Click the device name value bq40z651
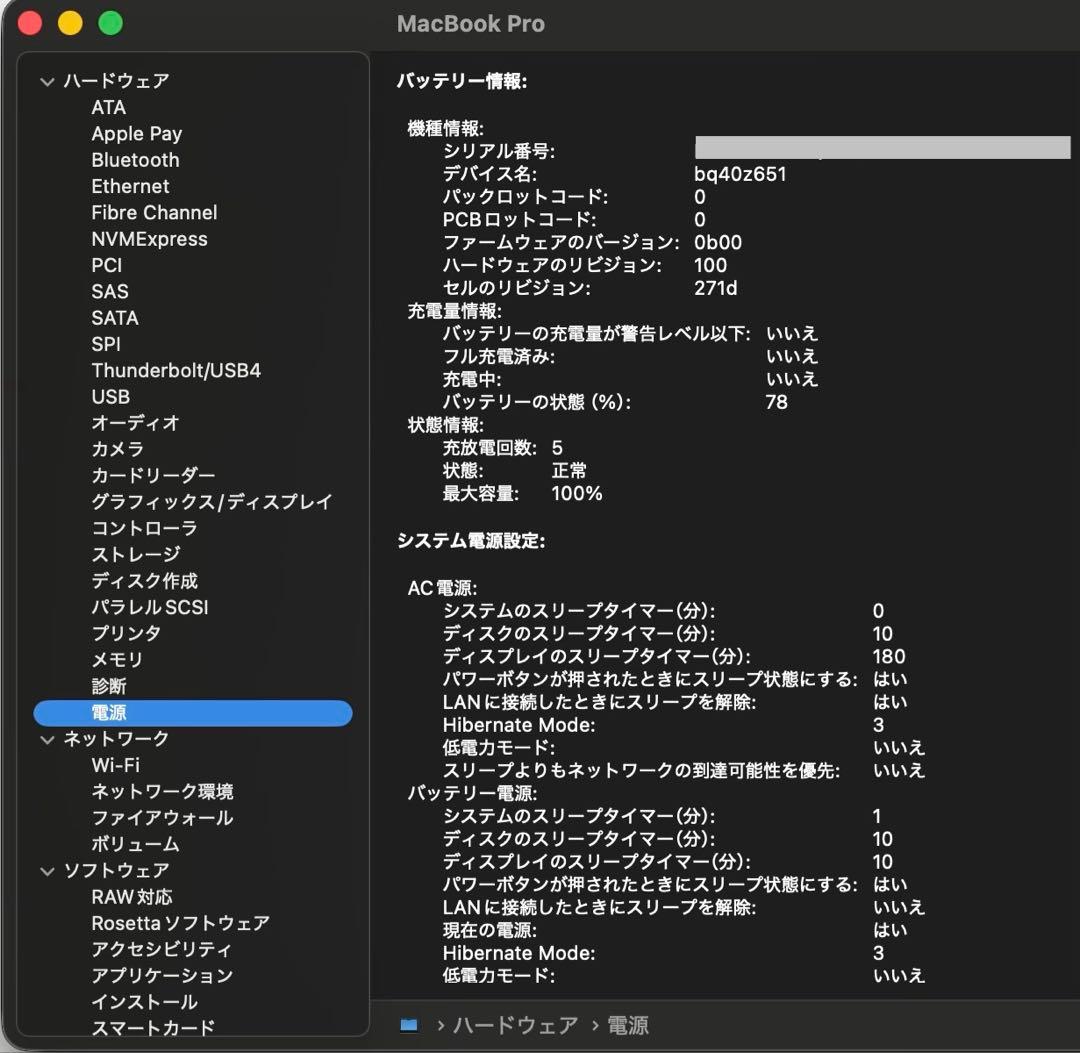The height and width of the screenshot is (1053, 1080). [x=740, y=174]
